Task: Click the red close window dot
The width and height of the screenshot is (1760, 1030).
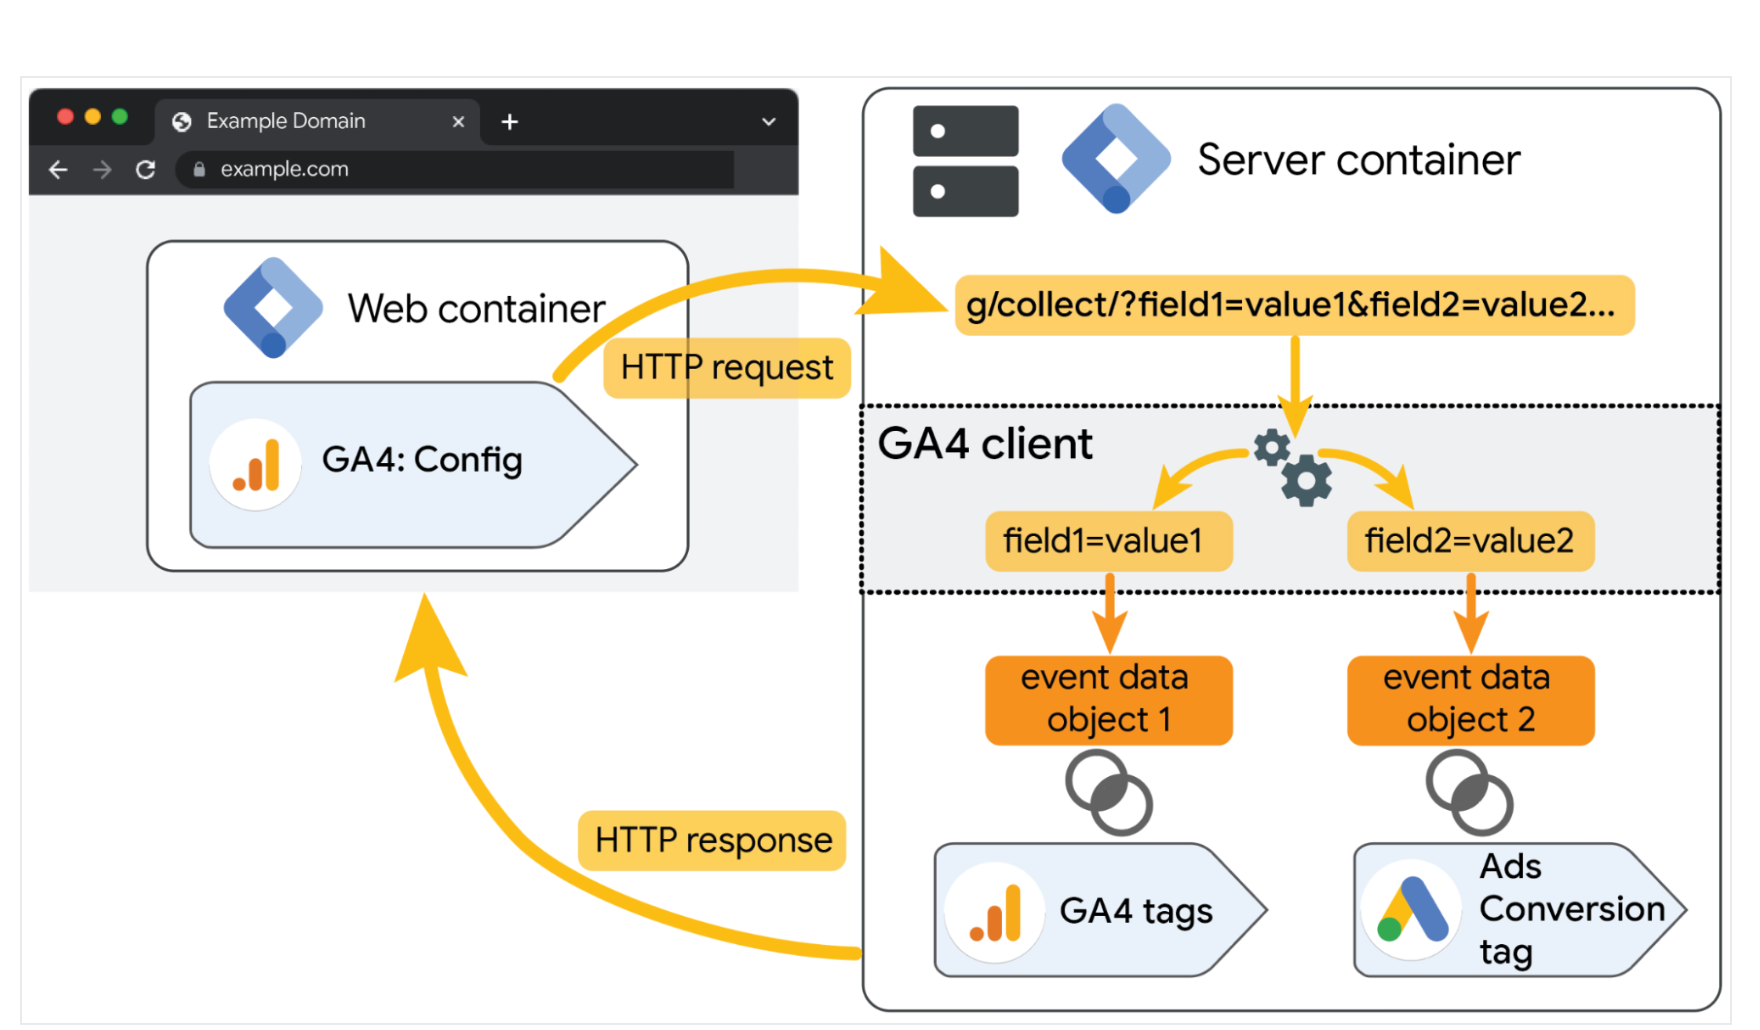Action: click(x=66, y=117)
